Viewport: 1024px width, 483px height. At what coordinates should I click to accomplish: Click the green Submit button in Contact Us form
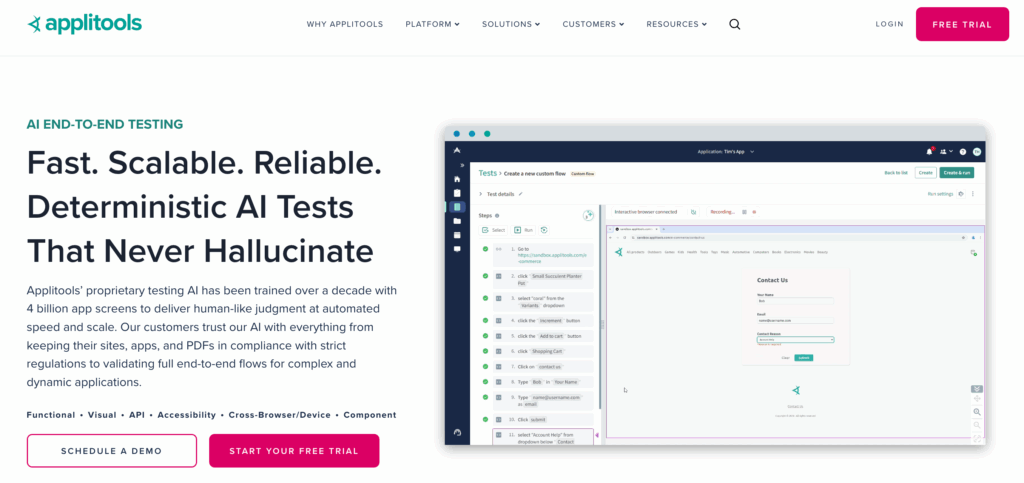click(803, 358)
